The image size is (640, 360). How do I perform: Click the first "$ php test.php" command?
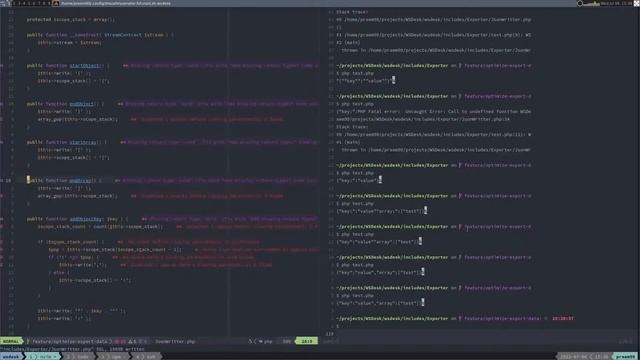(x=355, y=73)
